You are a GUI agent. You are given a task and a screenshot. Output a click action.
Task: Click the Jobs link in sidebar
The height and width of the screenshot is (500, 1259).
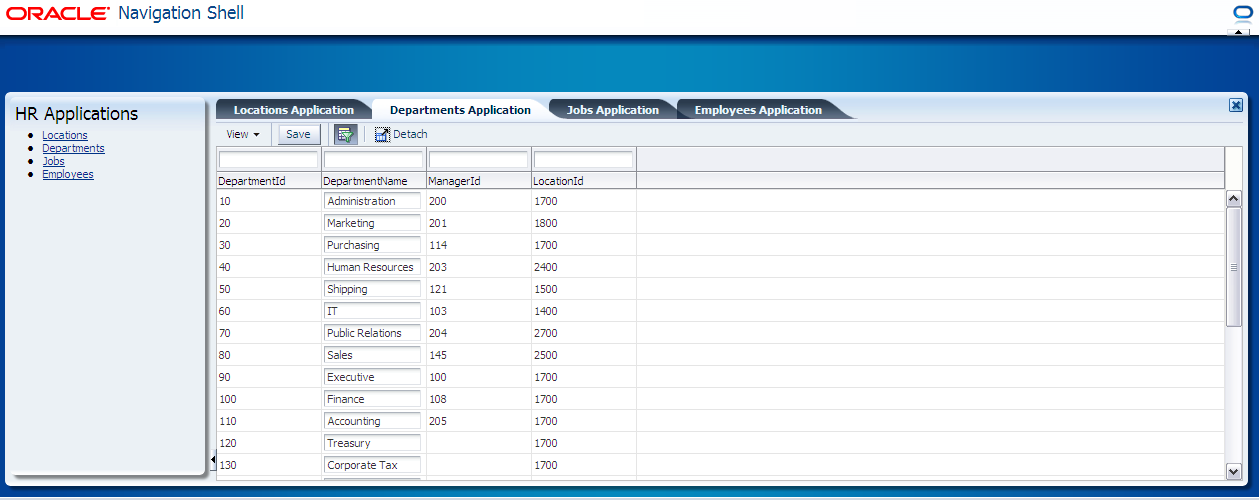pos(53,161)
